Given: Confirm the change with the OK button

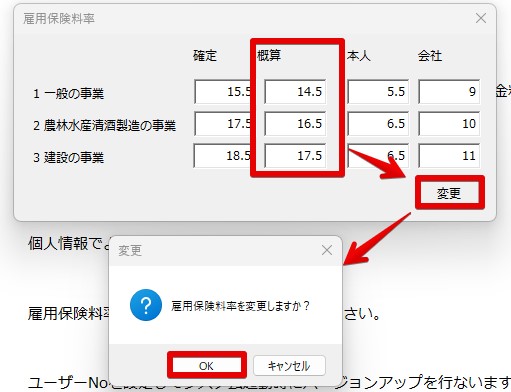Looking at the screenshot, I should 206,366.
